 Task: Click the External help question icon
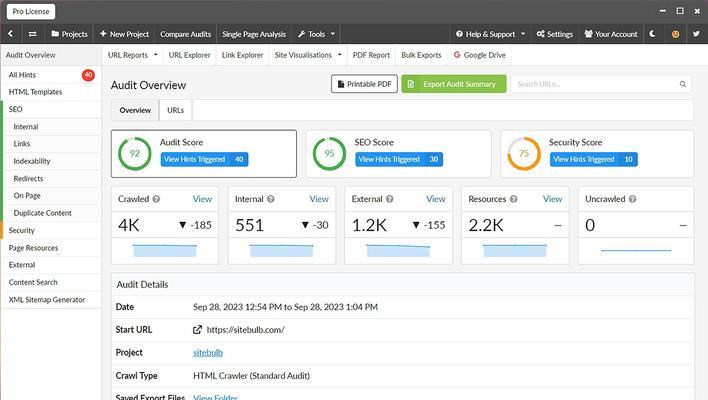pyautogui.click(x=389, y=199)
